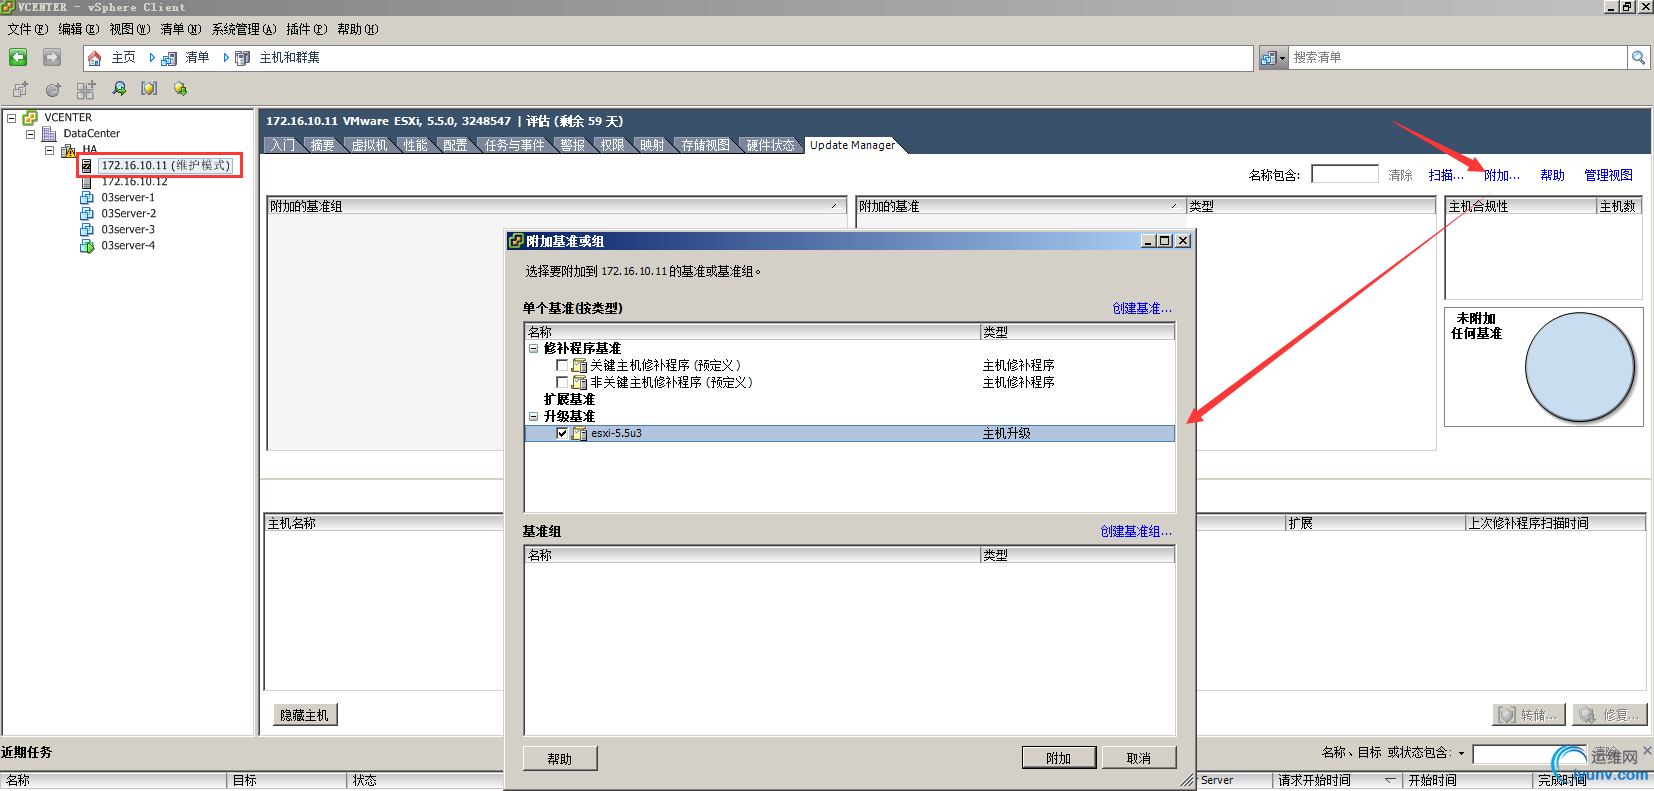This screenshot has width=1654, height=791.
Task: Go back with the green back arrow
Action: (x=18, y=58)
